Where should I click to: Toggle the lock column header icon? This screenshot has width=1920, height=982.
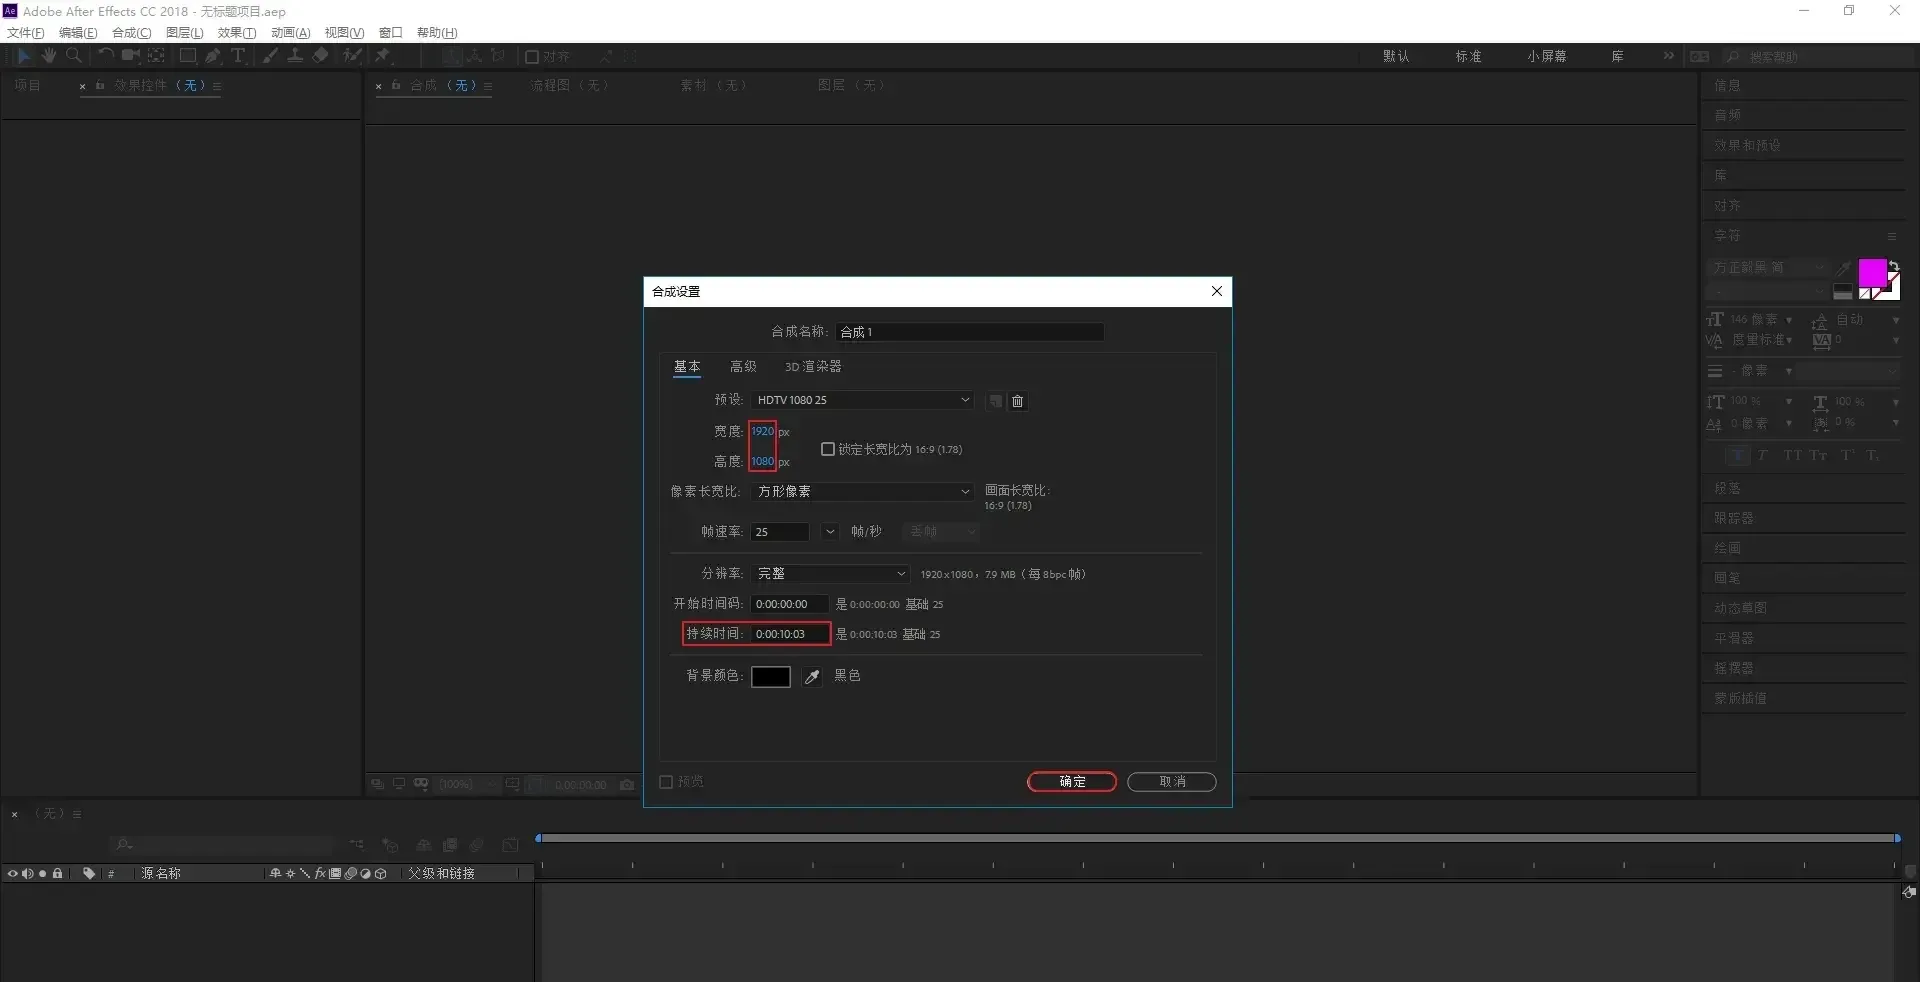(x=58, y=874)
